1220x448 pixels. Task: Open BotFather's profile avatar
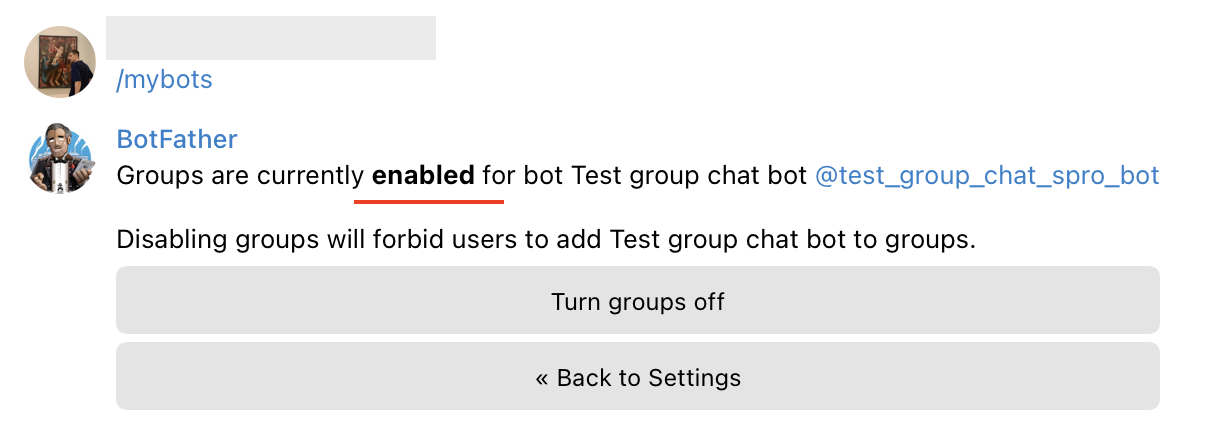(x=59, y=157)
